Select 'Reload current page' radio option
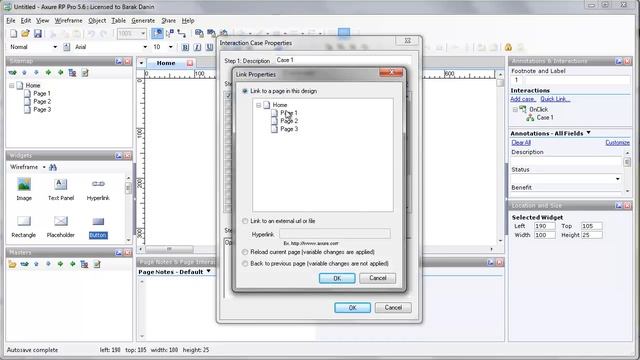This screenshot has height=360, width=640. (x=245, y=252)
